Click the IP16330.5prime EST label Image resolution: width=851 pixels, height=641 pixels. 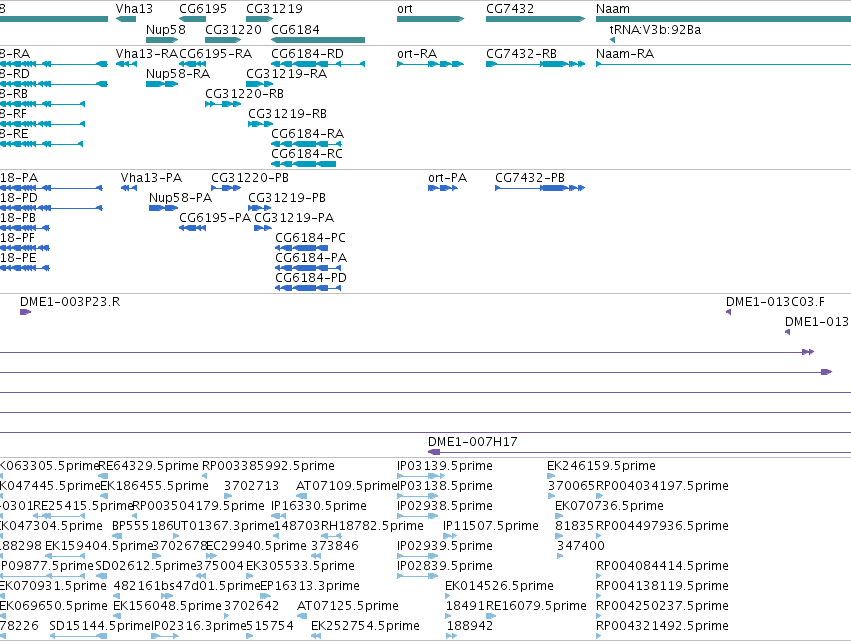click(319, 506)
